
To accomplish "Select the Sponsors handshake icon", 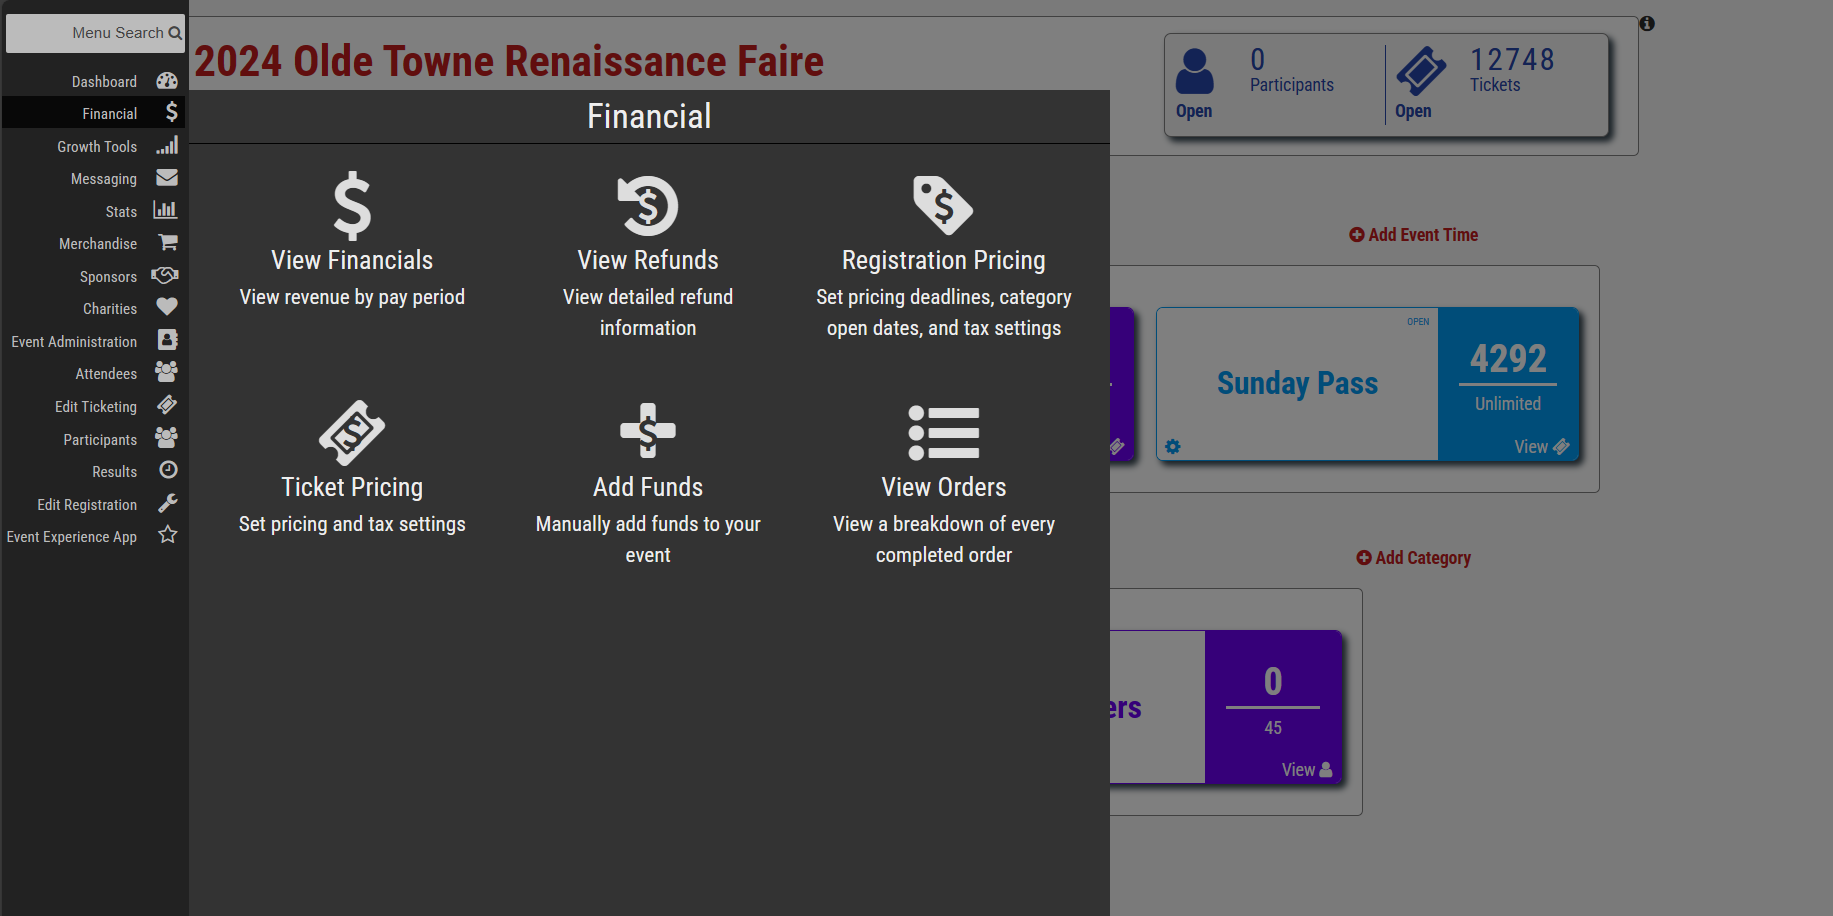I will tap(166, 275).
